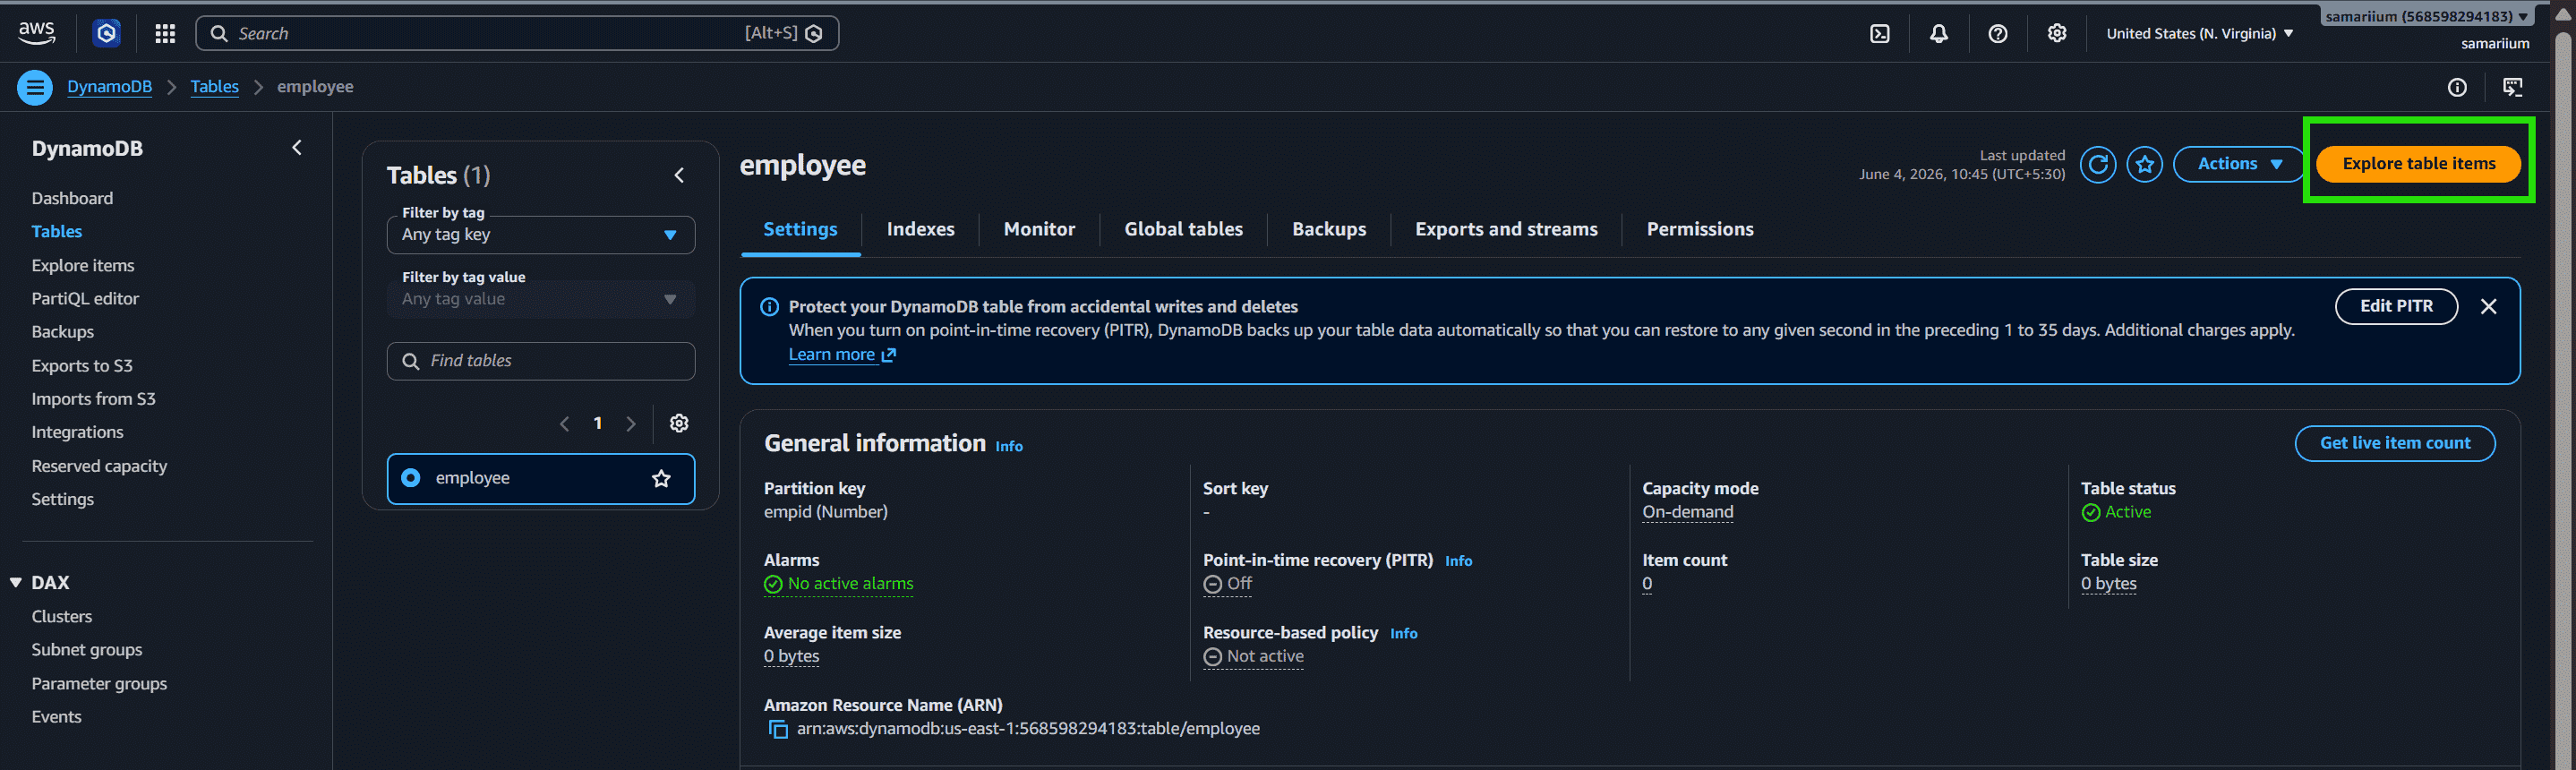Open Settings in the side navigation

62,499
